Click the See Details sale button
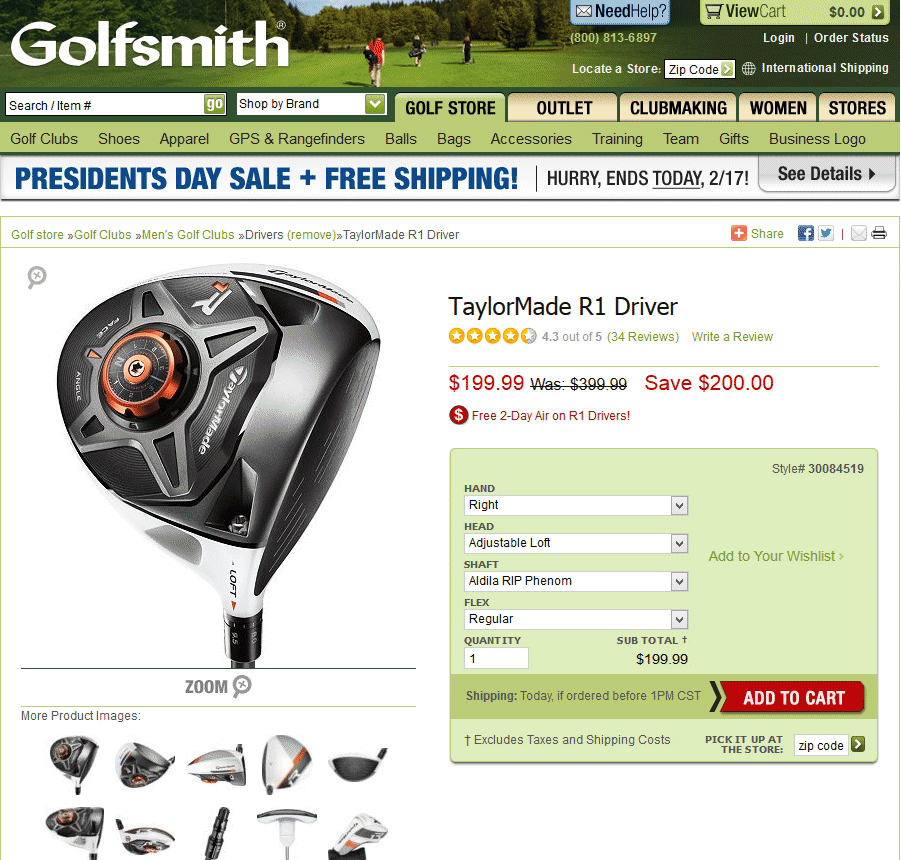Image resolution: width=901 pixels, height=860 pixels. coord(826,174)
